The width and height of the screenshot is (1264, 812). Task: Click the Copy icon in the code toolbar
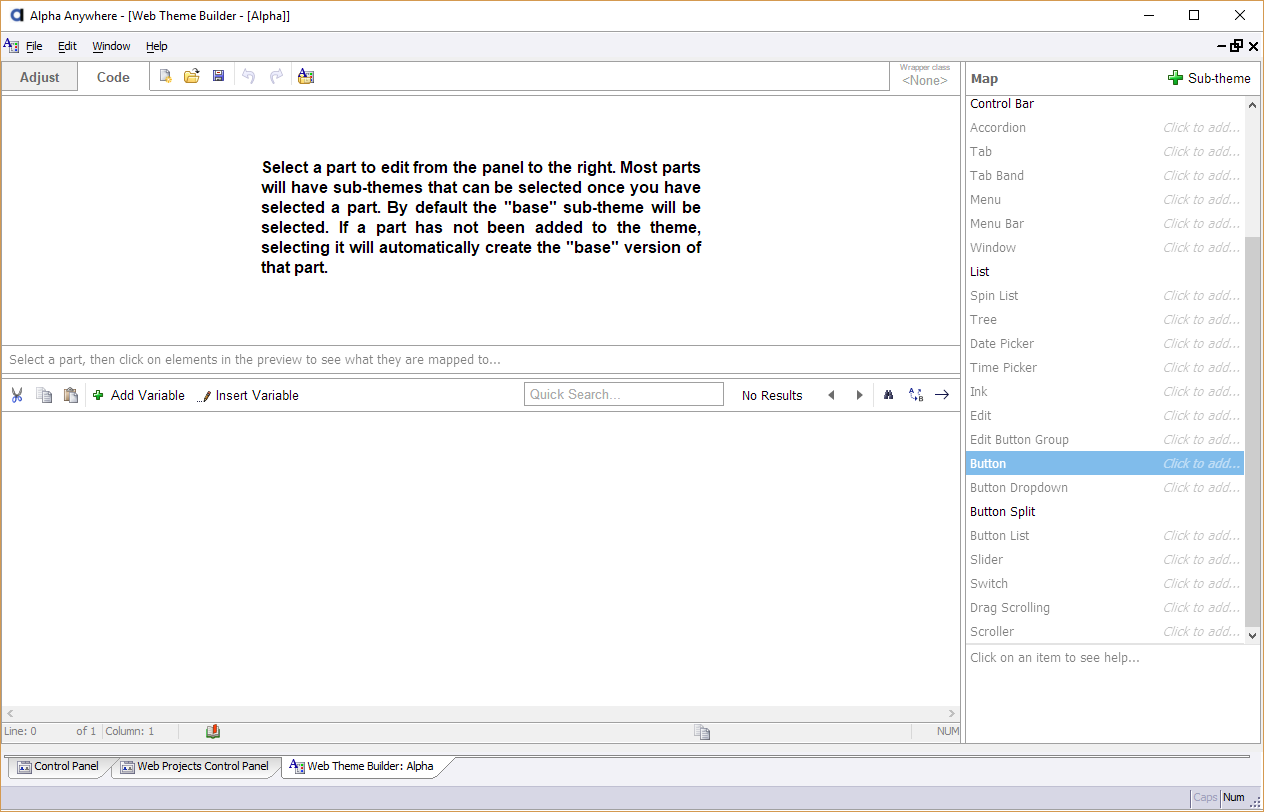click(x=44, y=395)
